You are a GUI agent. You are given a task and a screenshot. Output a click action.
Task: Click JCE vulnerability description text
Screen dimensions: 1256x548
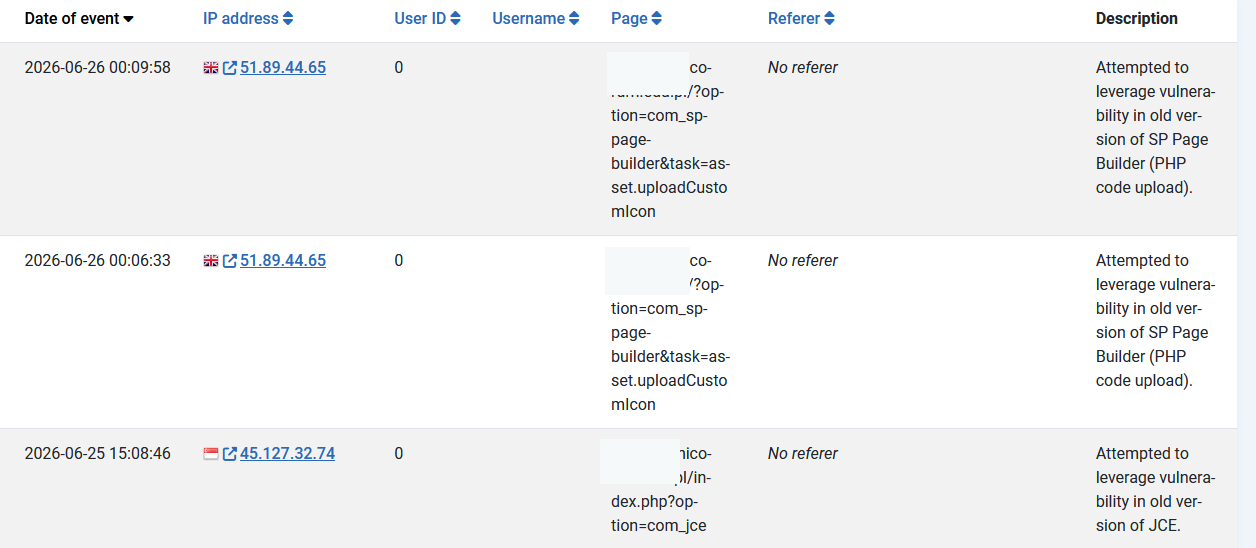[x=1155, y=489]
